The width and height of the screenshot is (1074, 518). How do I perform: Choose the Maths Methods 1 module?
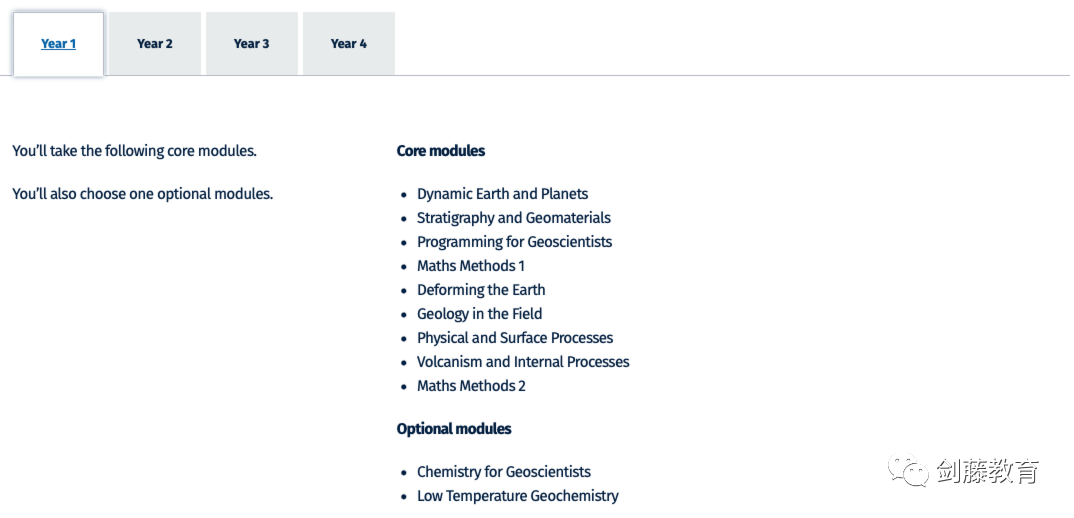[470, 266]
